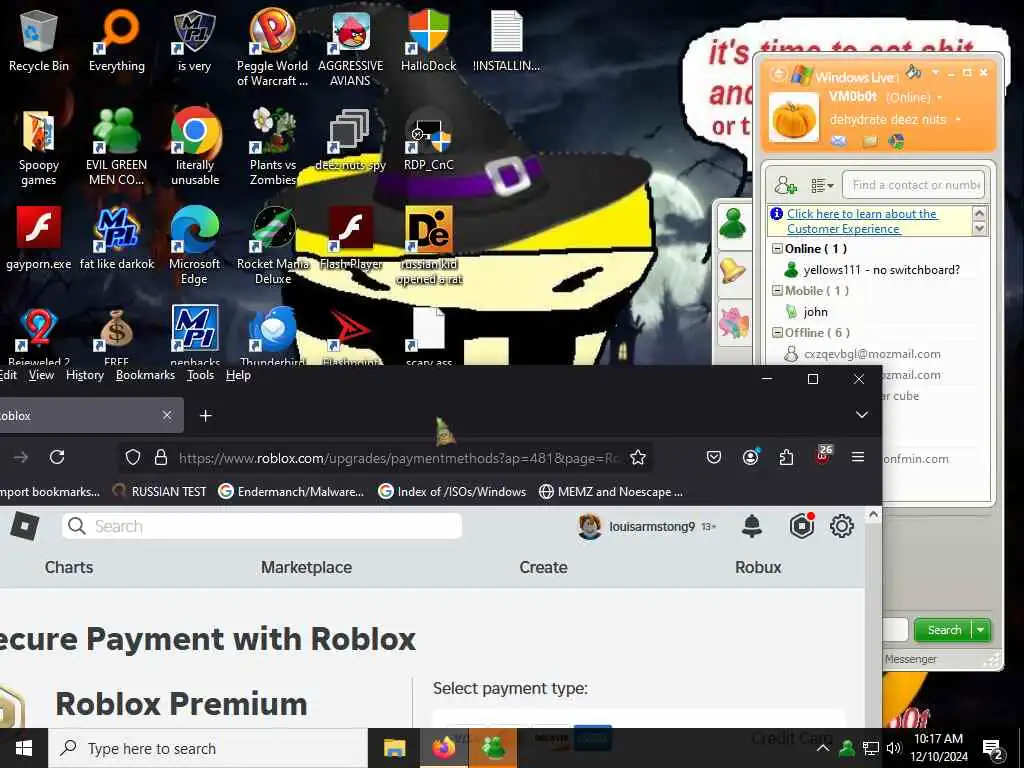Go to the Charts tab on Roblox
Viewport: 1024px width, 768px height.
click(x=69, y=567)
